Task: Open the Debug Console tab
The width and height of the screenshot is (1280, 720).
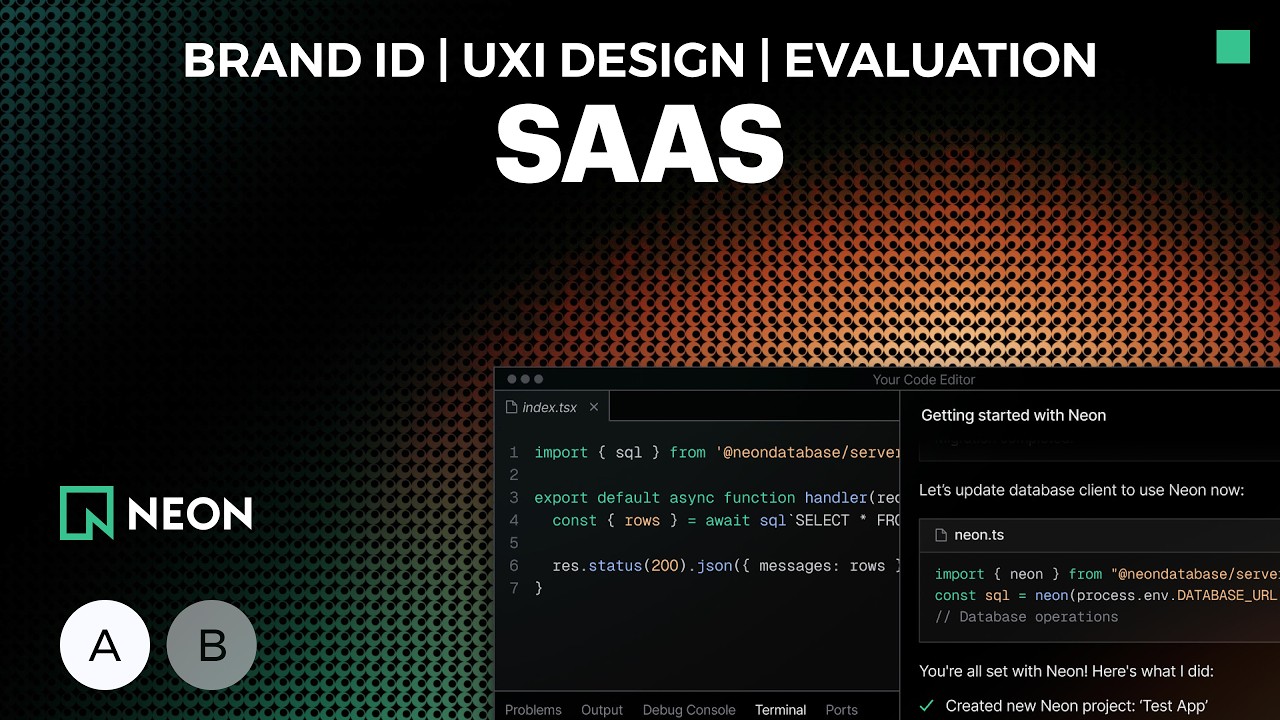Action: pyautogui.click(x=689, y=710)
